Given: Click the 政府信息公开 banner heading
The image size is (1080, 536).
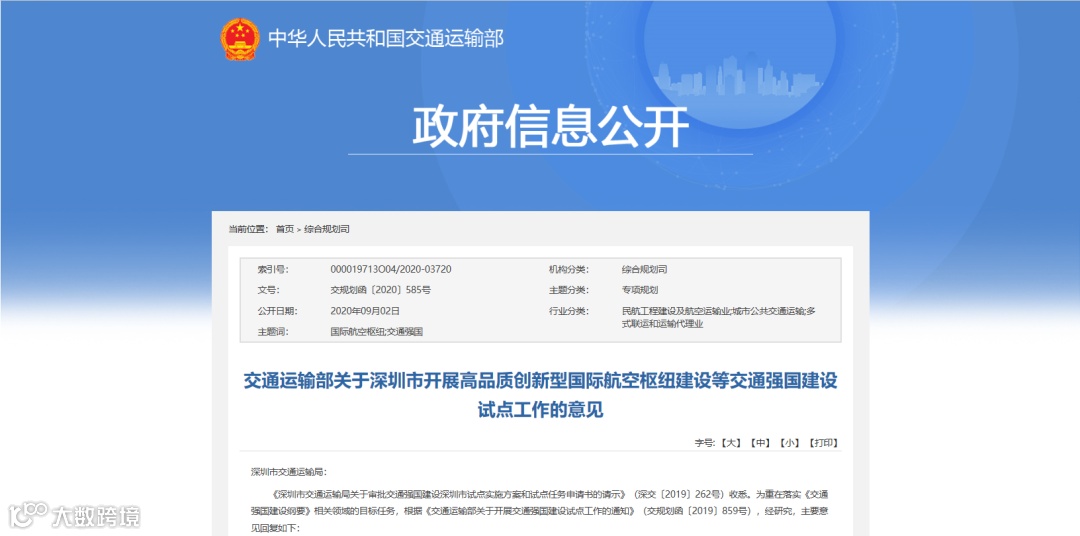Looking at the screenshot, I should point(550,126).
